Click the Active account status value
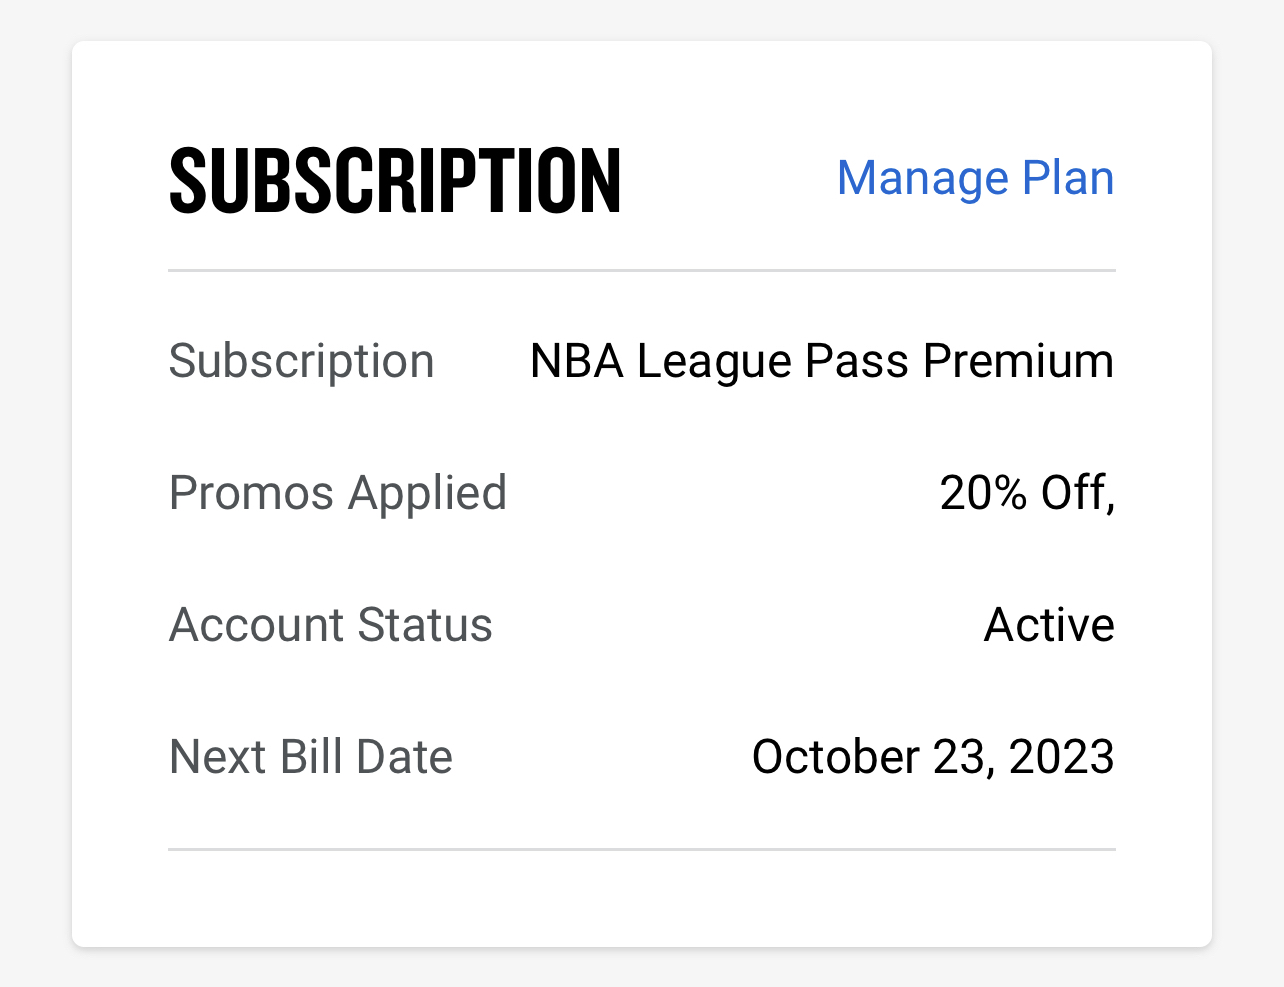 click(x=1049, y=625)
